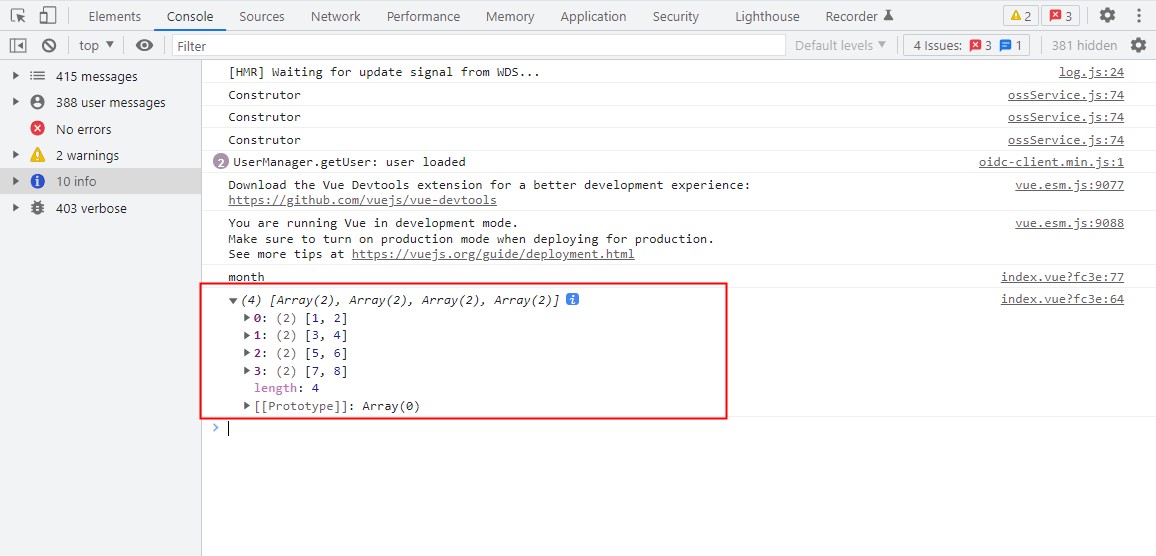Toggle the device toolbar icon

point(48,15)
